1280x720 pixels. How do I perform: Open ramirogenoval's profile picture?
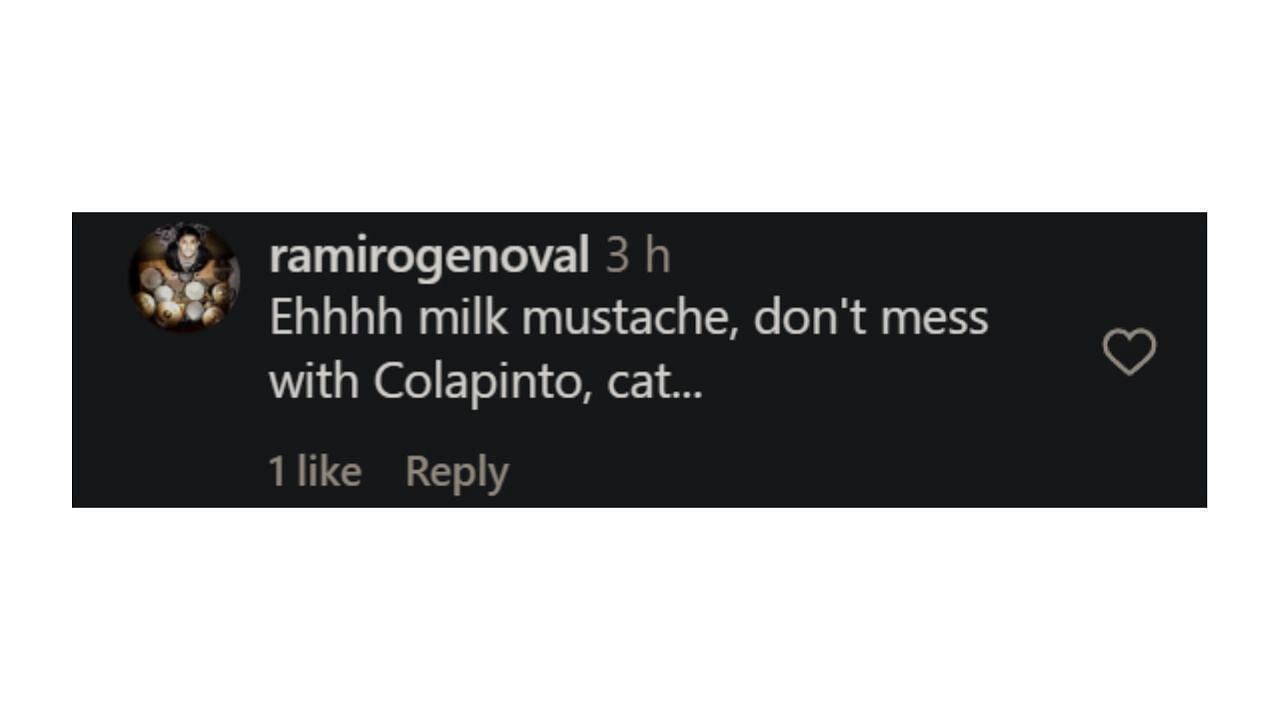(x=184, y=277)
